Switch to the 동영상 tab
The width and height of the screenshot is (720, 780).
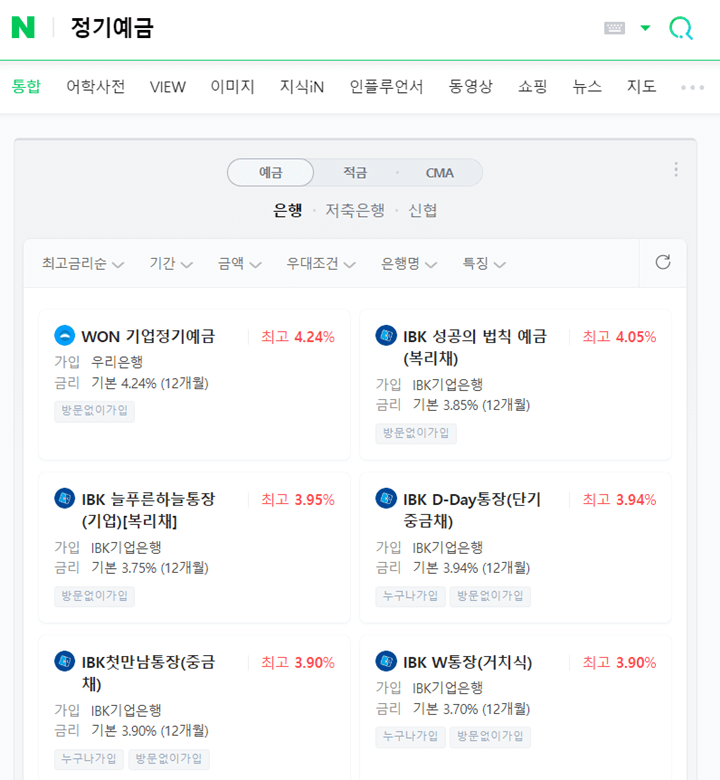(x=470, y=87)
